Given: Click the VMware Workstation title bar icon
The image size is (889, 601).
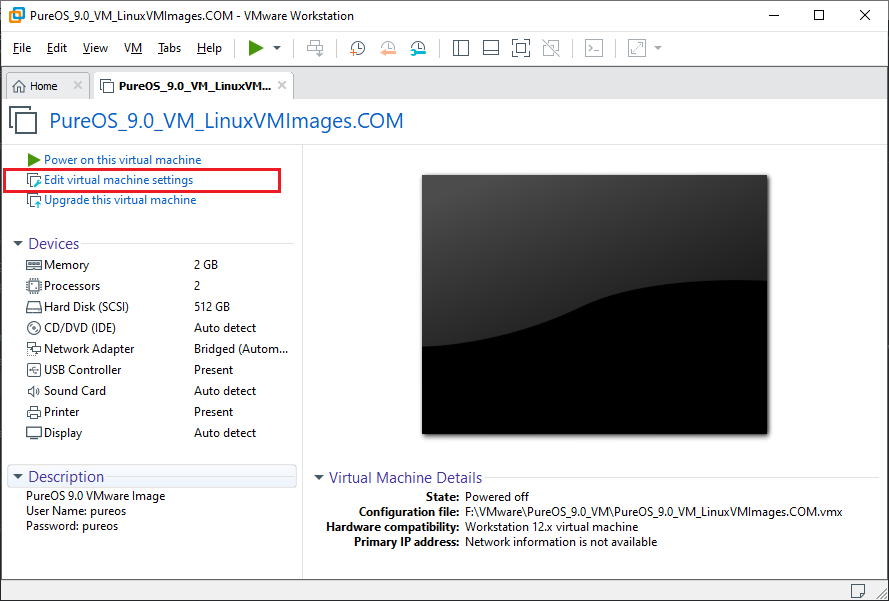Looking at the screenshot, I should [17, 15].
